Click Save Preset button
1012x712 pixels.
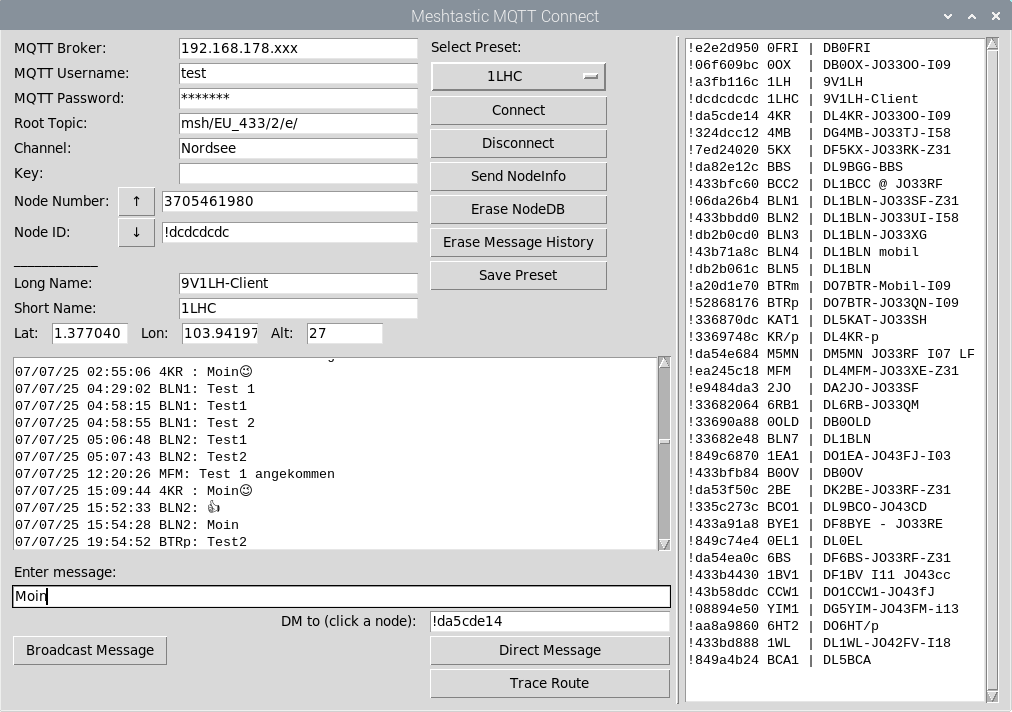coord(518,275)
